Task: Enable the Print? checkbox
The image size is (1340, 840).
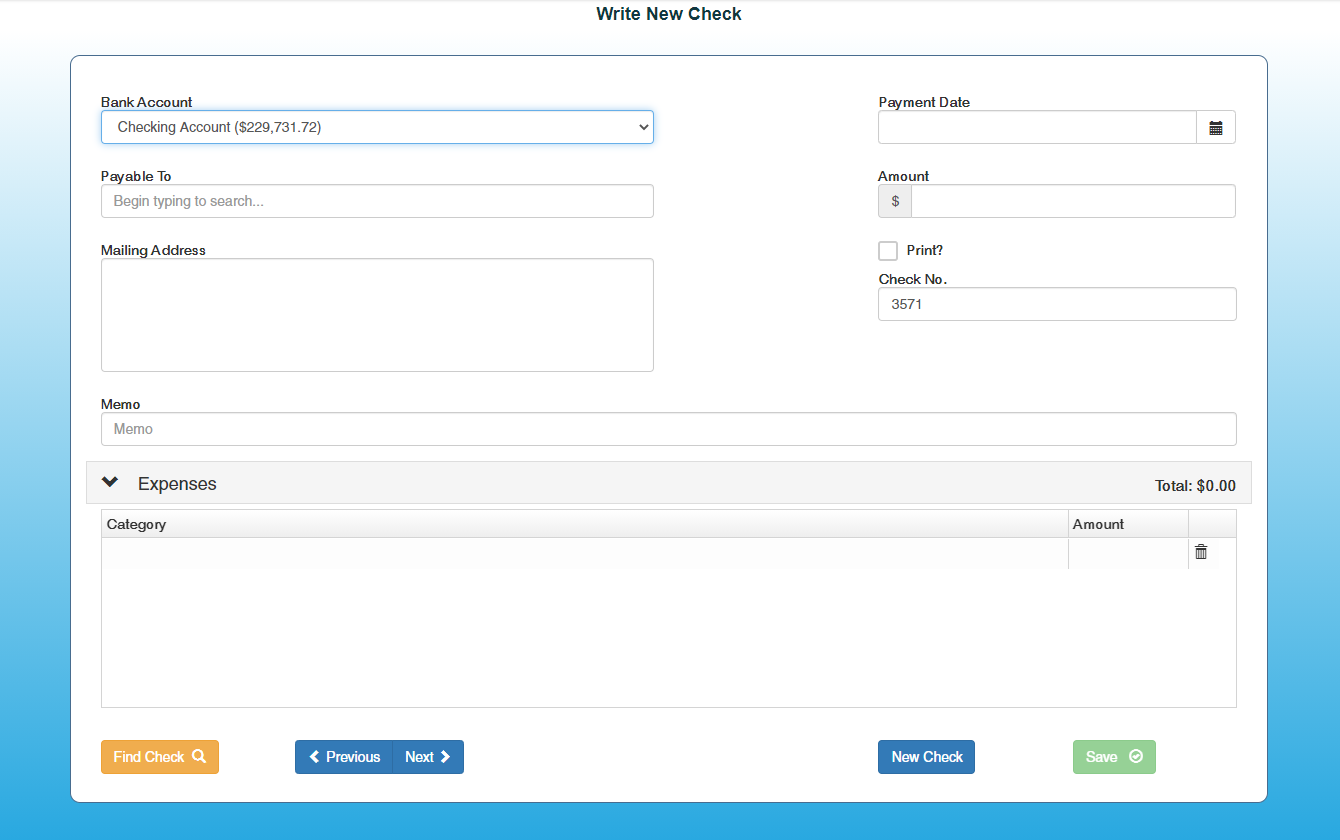Action: point(888,251)
